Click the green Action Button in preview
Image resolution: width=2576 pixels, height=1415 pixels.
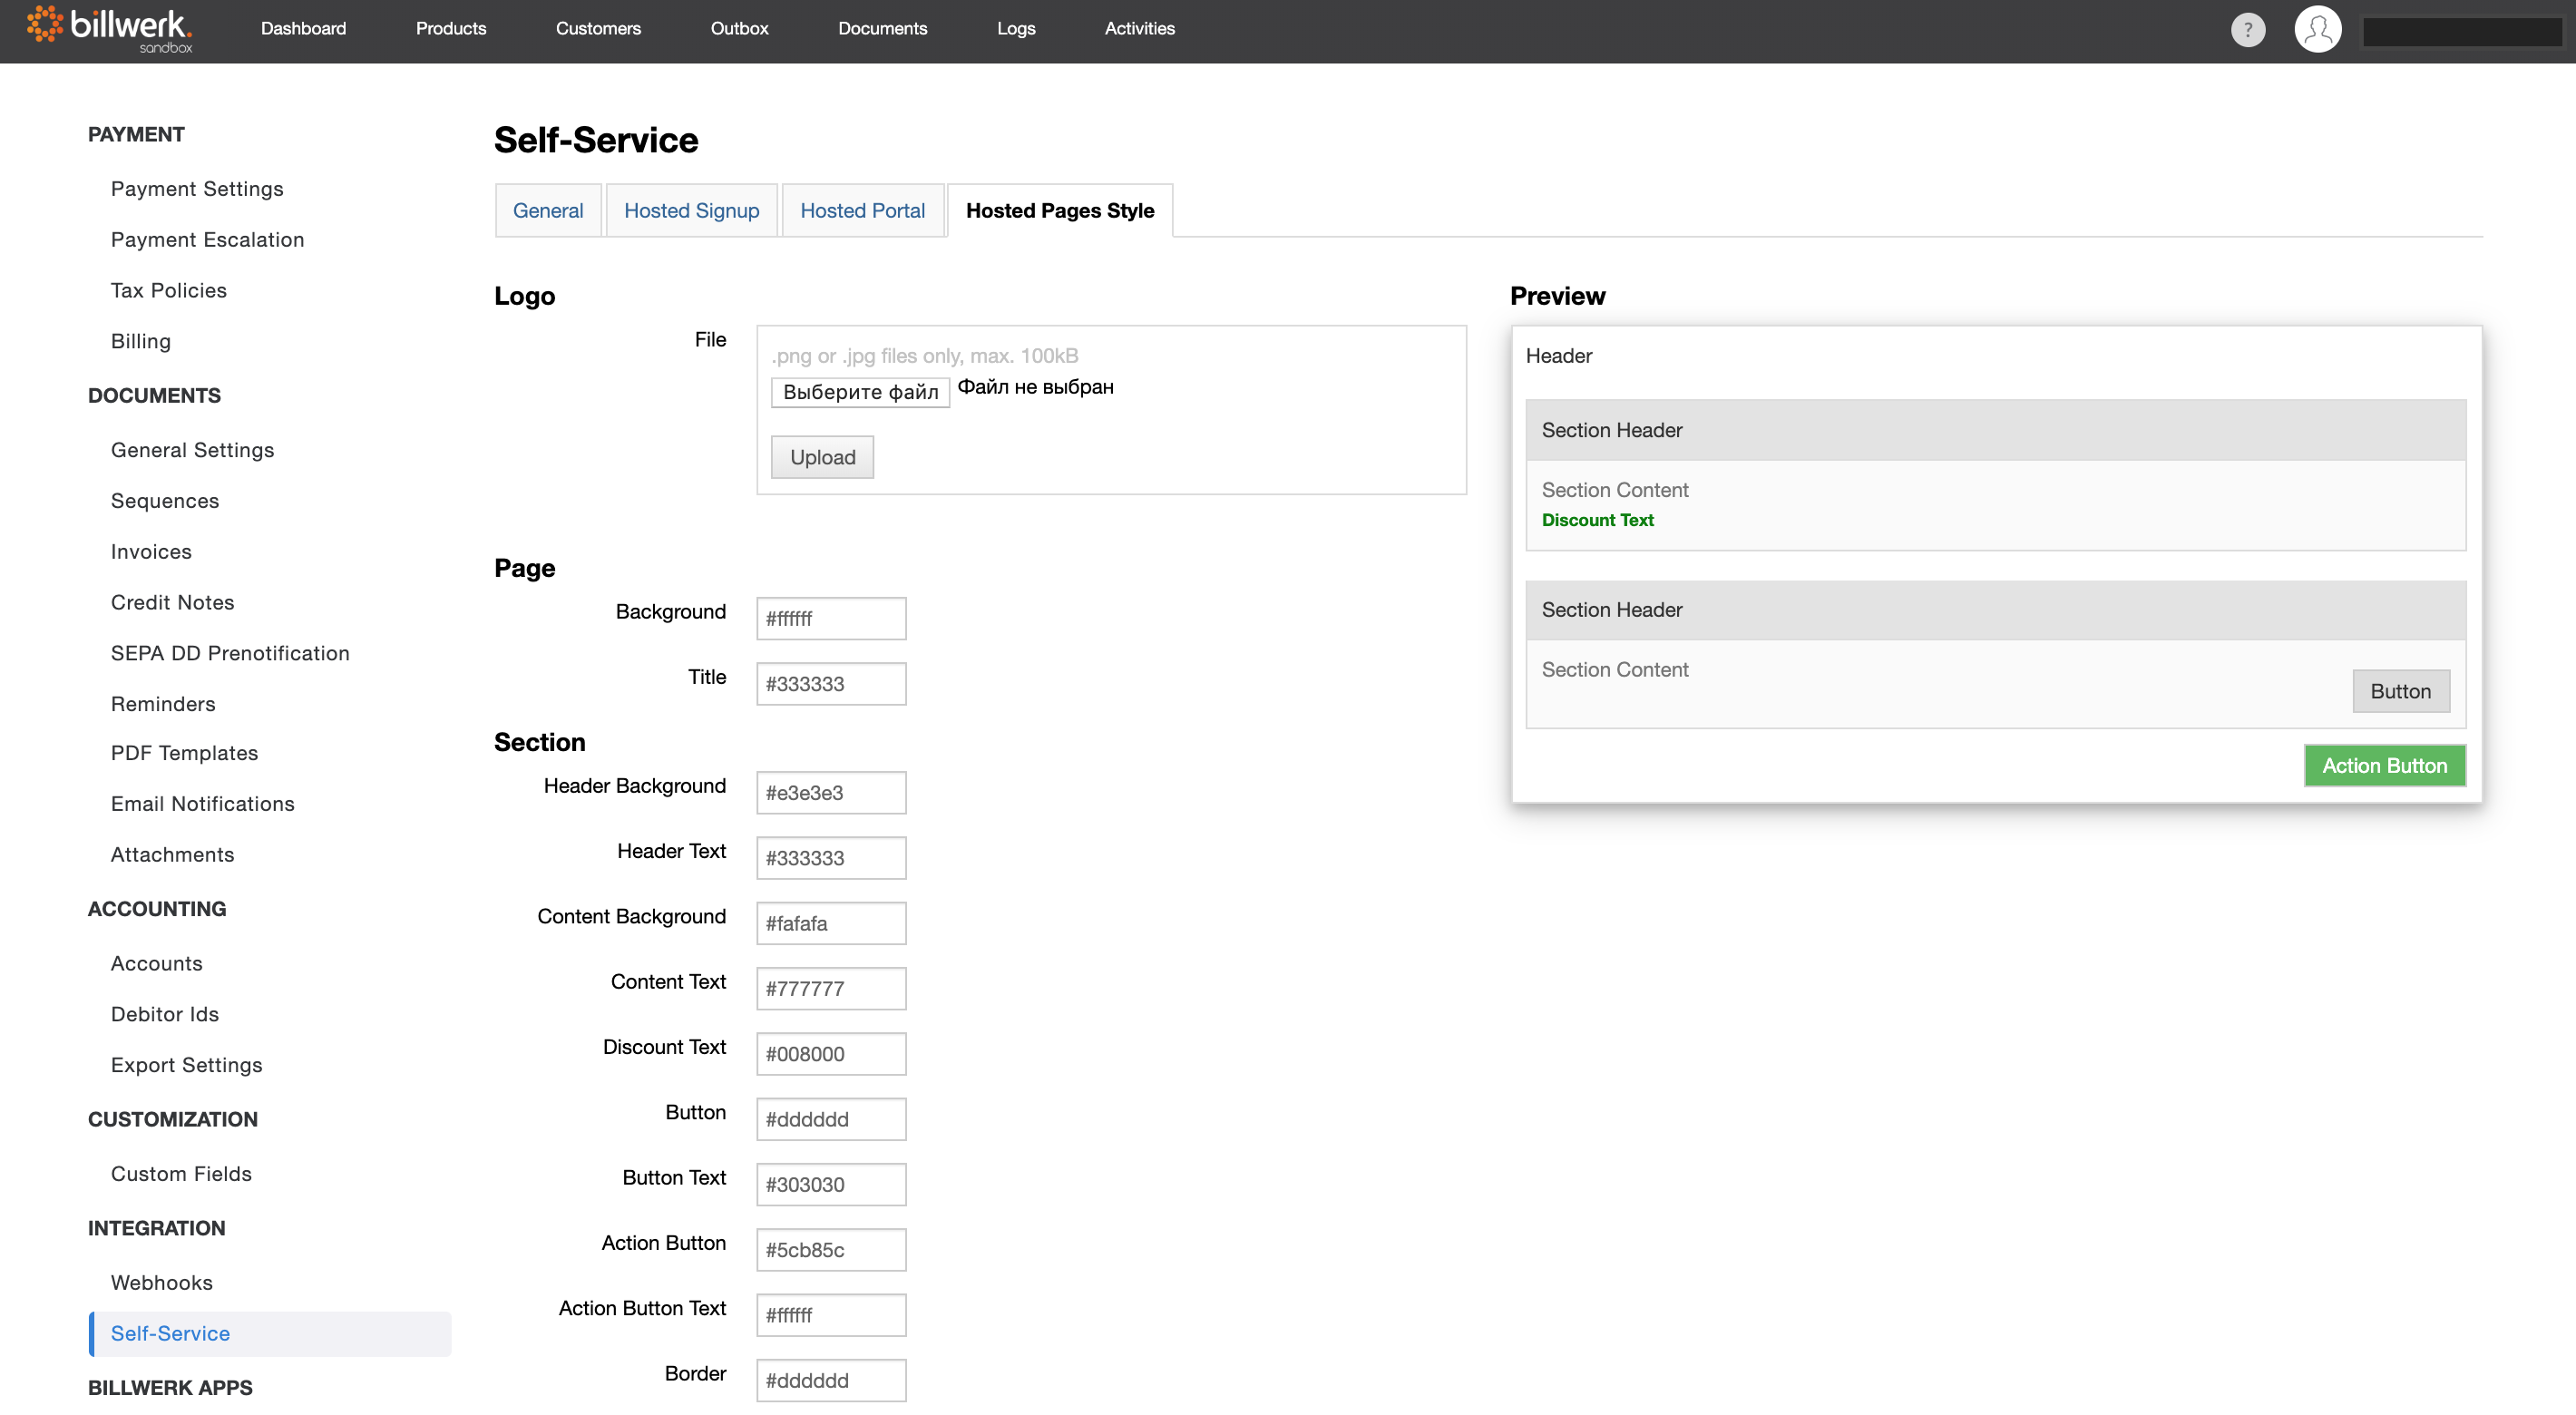pyautogui.click(x=2384, y=766)
